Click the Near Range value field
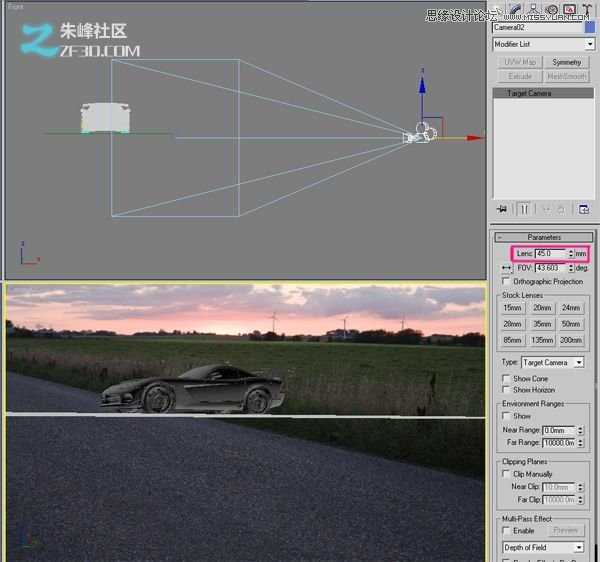Viewport: 600px width, 562px height. [559, 430]
